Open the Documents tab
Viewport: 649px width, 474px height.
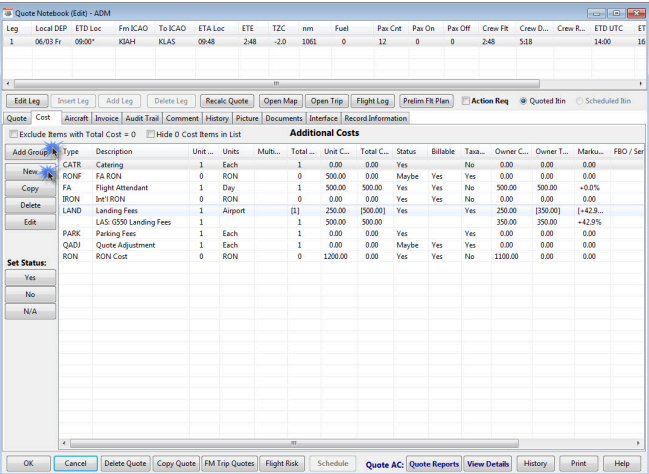(x=284, y=118)
